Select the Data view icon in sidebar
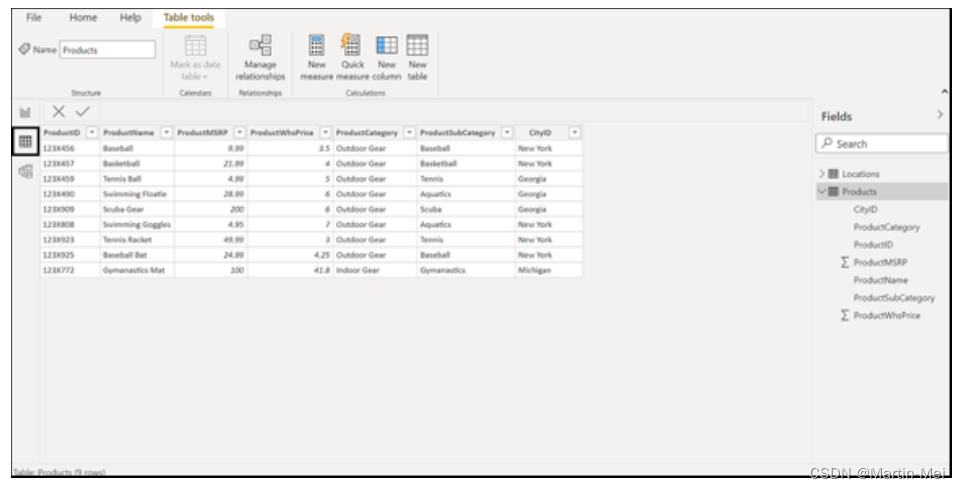 [x=25, y=142]
